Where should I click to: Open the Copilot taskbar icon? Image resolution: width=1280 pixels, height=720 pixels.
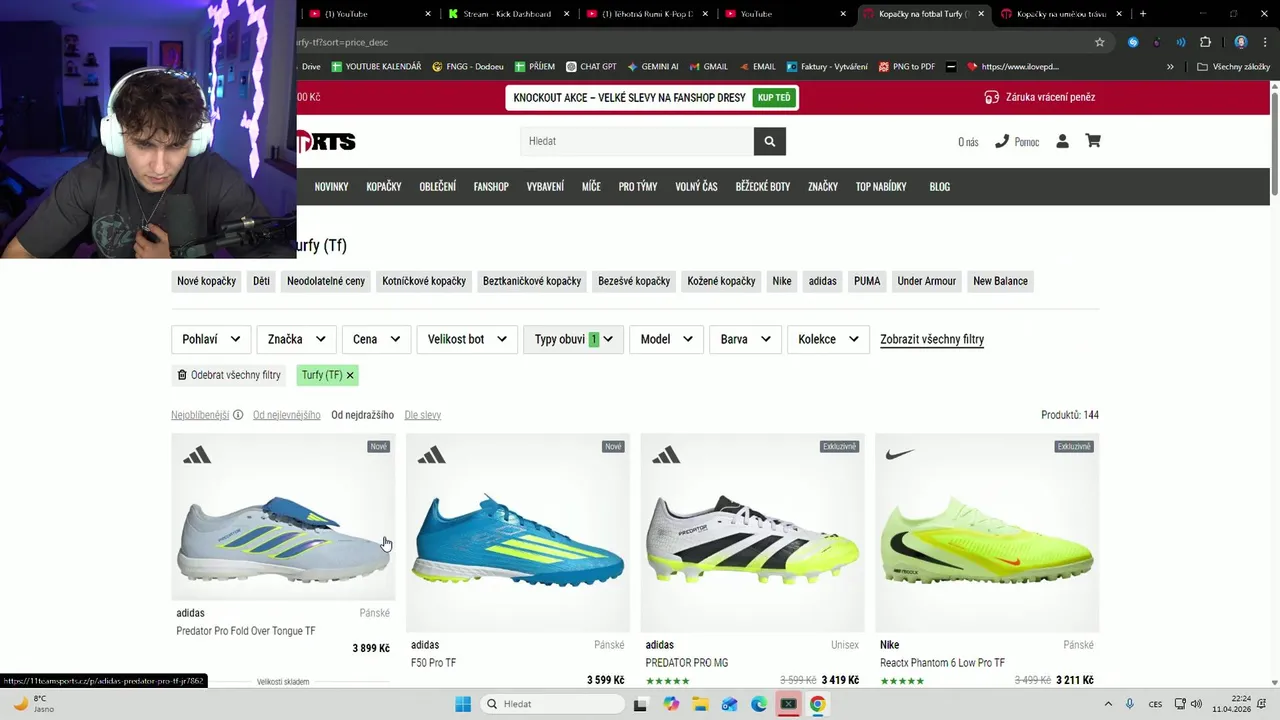coord(671,704)
